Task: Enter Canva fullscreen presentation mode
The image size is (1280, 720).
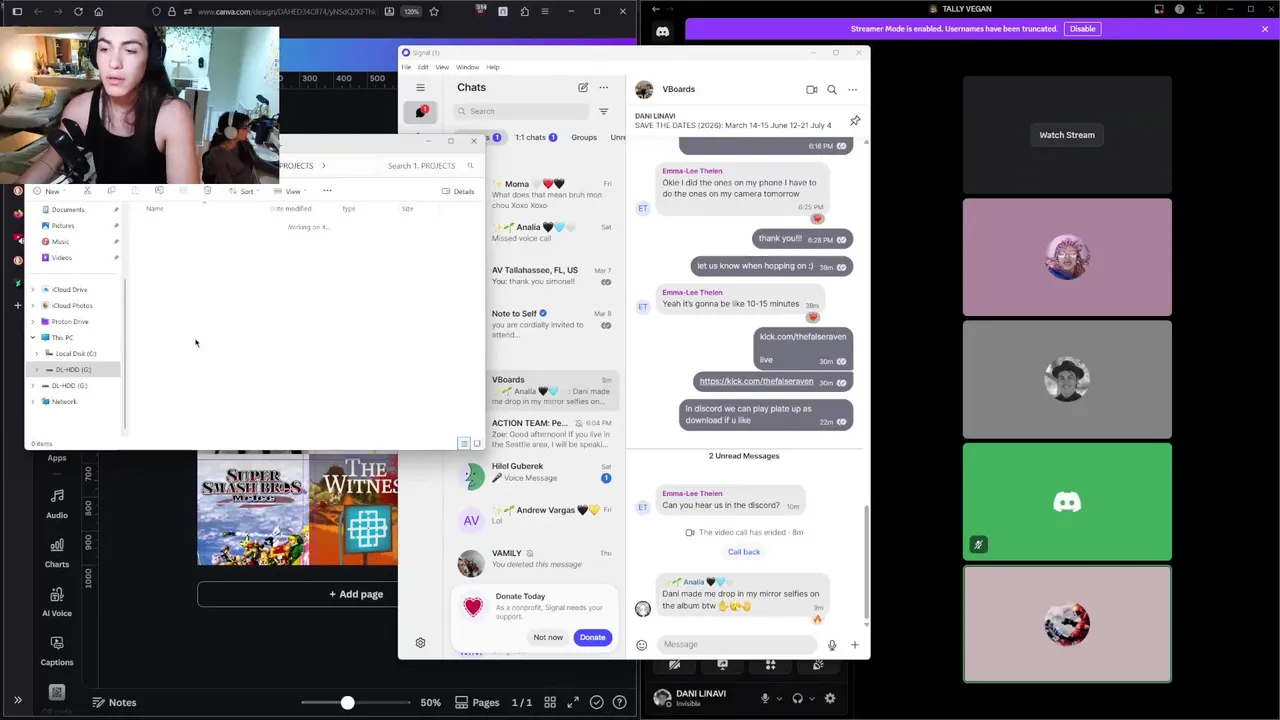Action: point(573,702)
